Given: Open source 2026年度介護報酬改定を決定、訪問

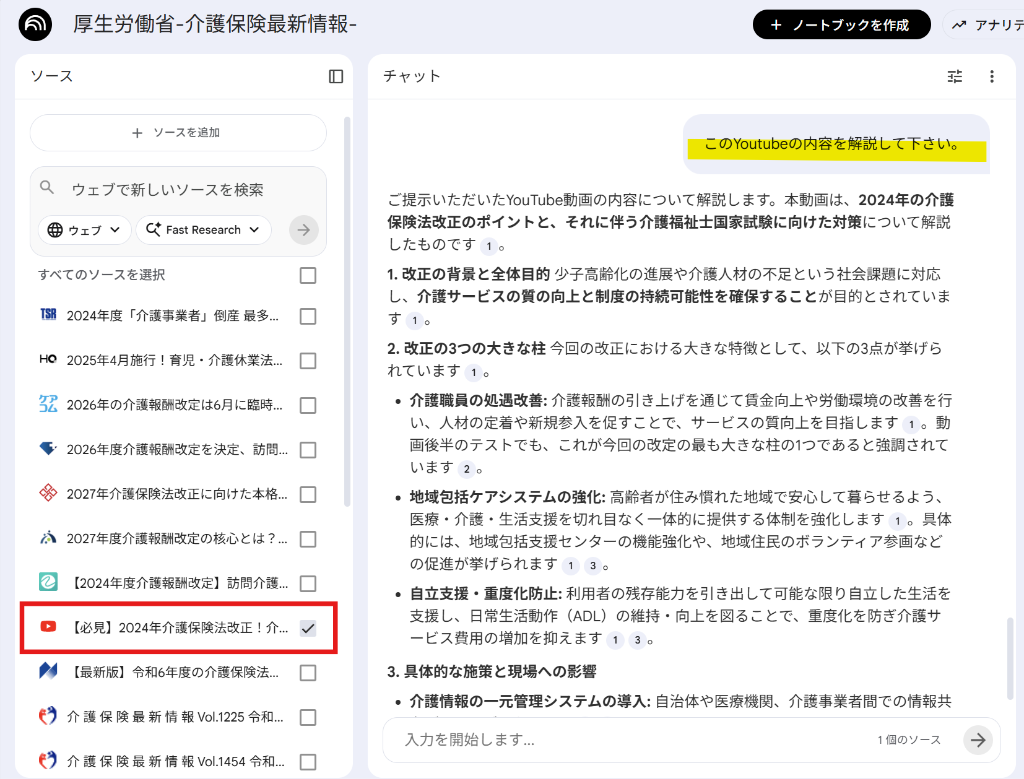Looking at the screenshot, I should click(x=177, y=450).
